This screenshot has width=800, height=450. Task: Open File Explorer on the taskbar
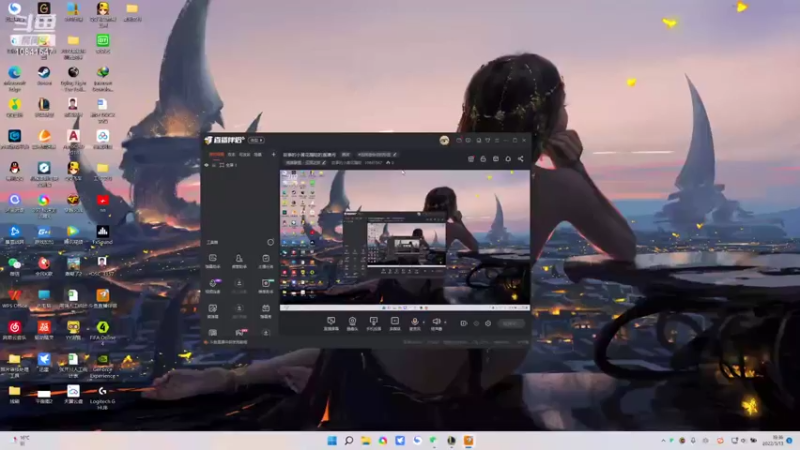point(366,440)
